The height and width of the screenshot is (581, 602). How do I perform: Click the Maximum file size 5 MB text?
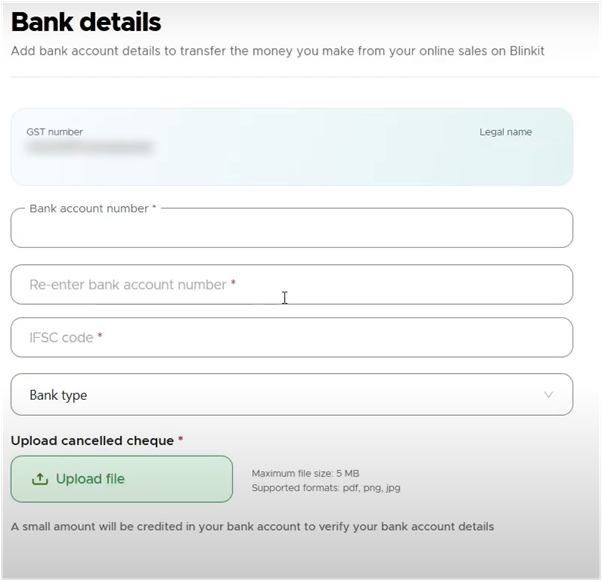coord(306,473)
